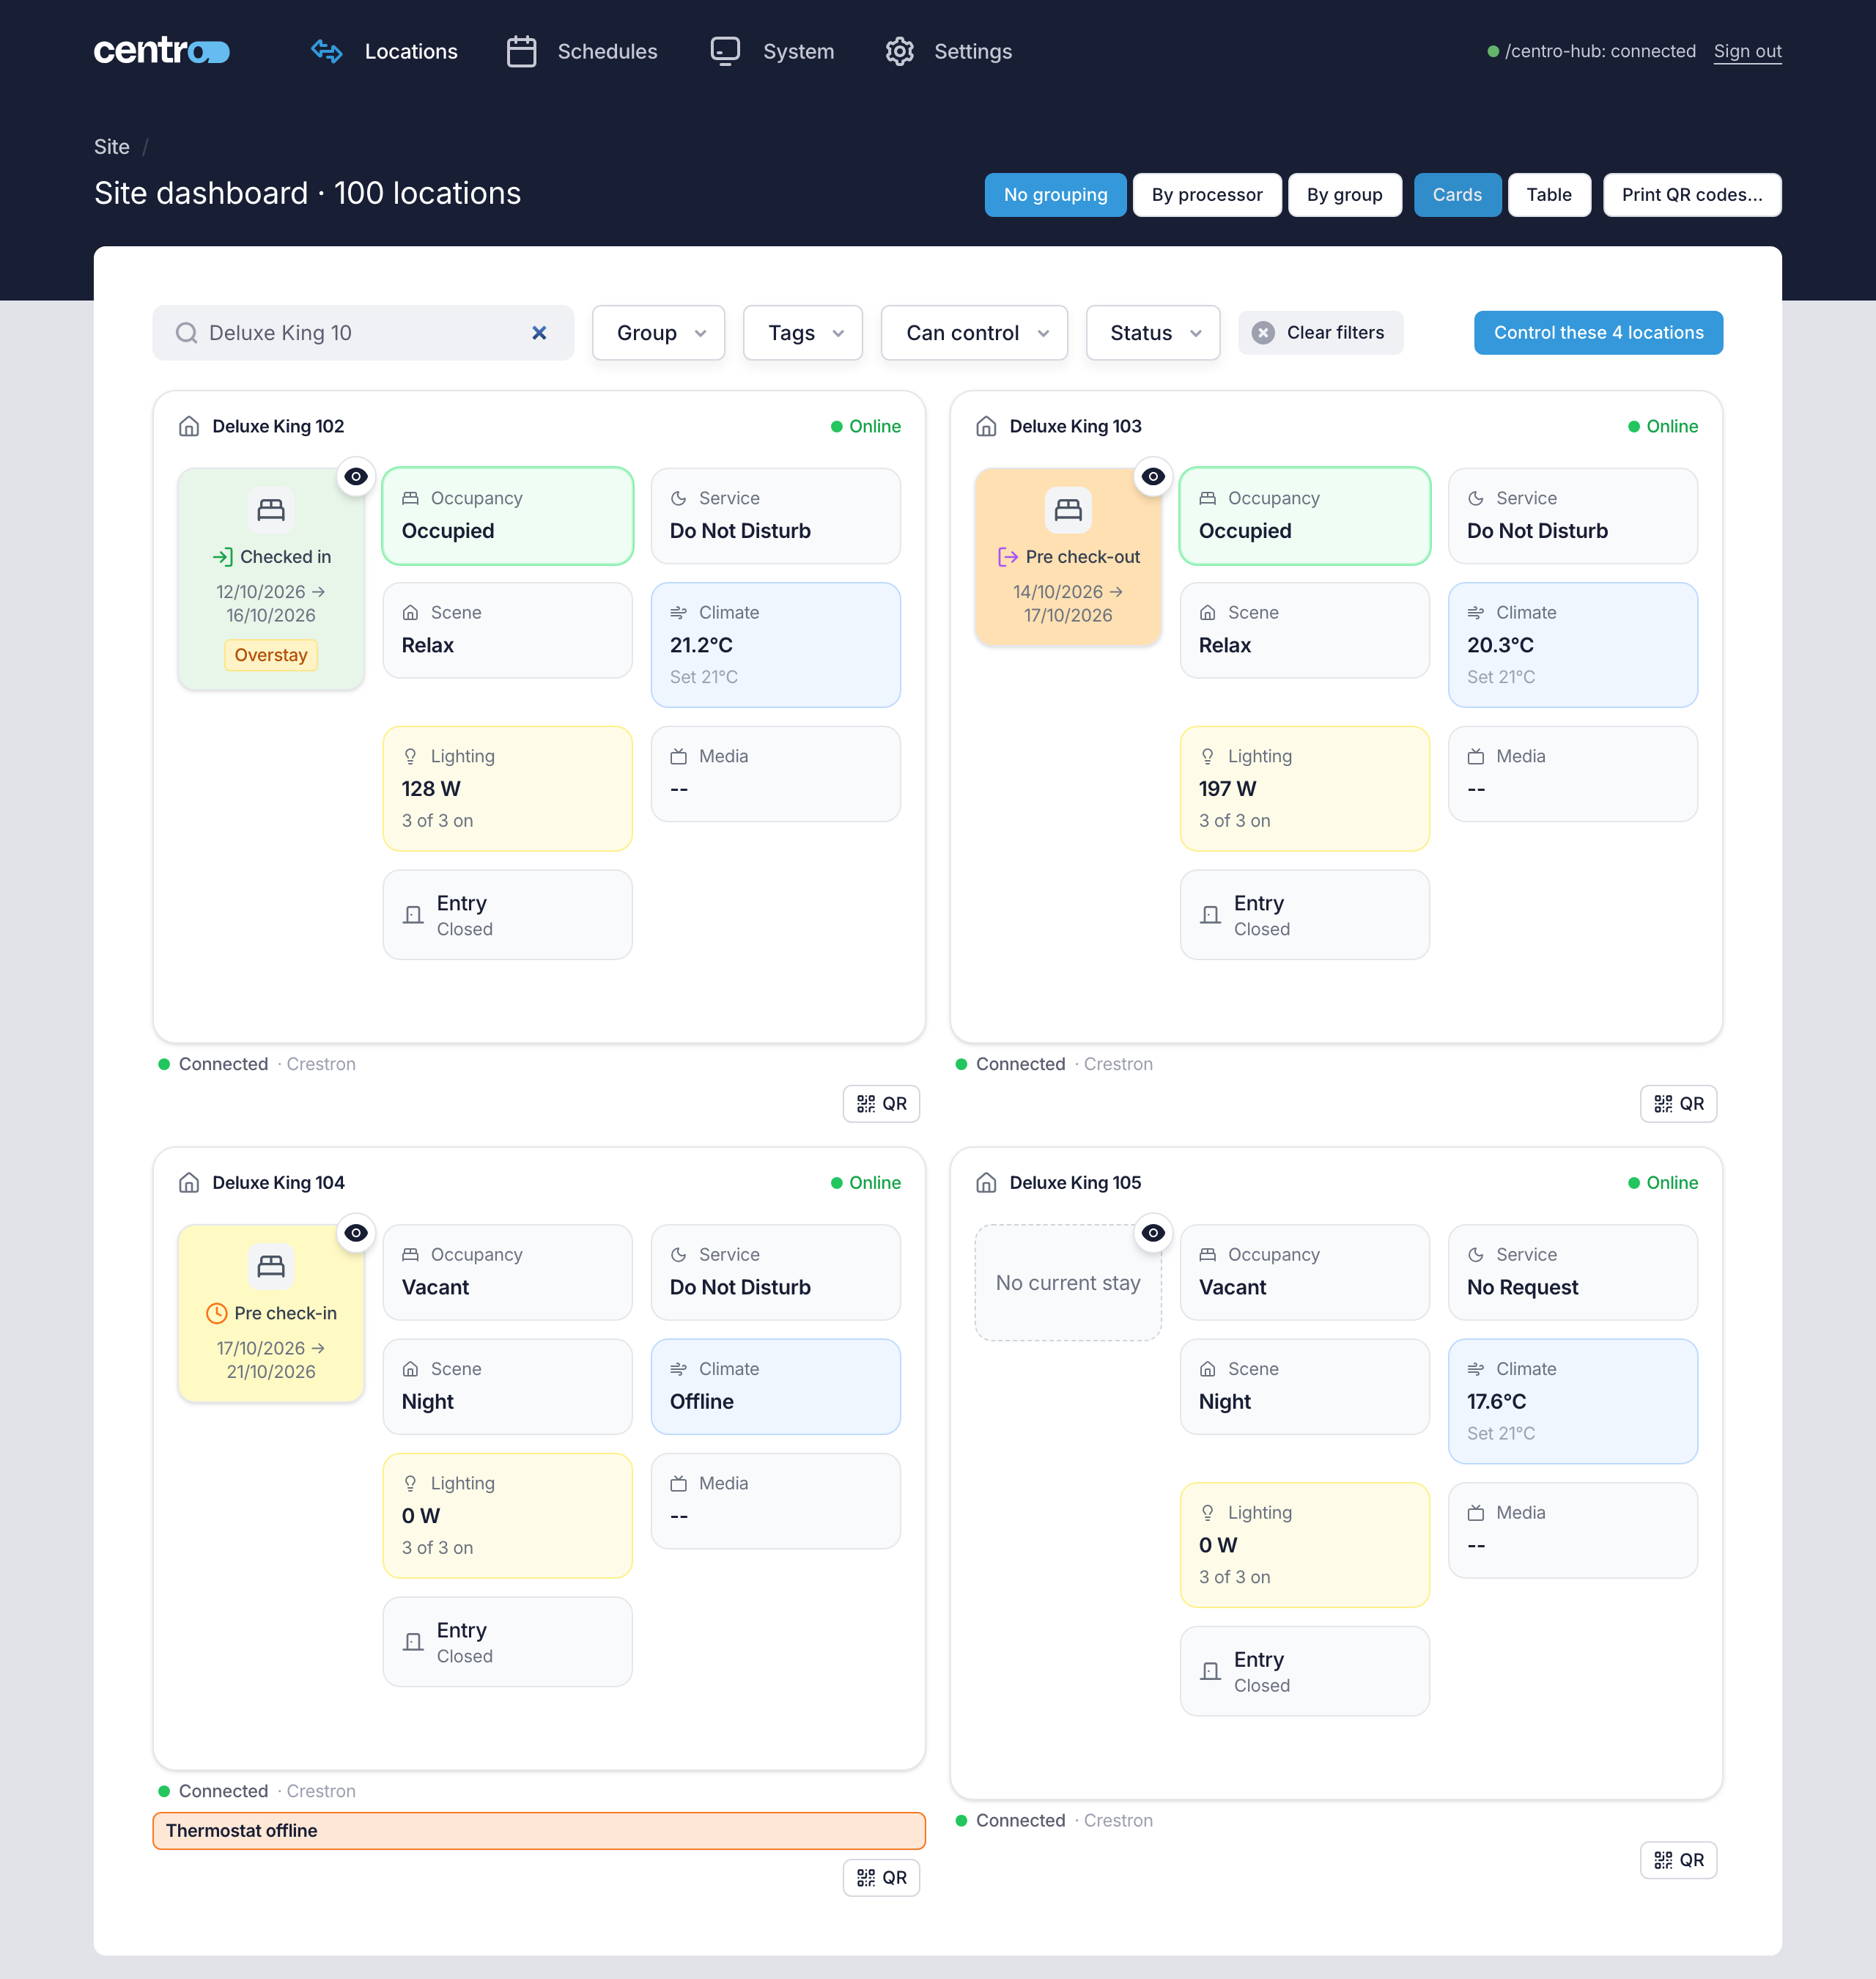The height and width of the screenshot is (1979, 1876).
Task: Open the Locations menu item
Action: pos(384,51)
